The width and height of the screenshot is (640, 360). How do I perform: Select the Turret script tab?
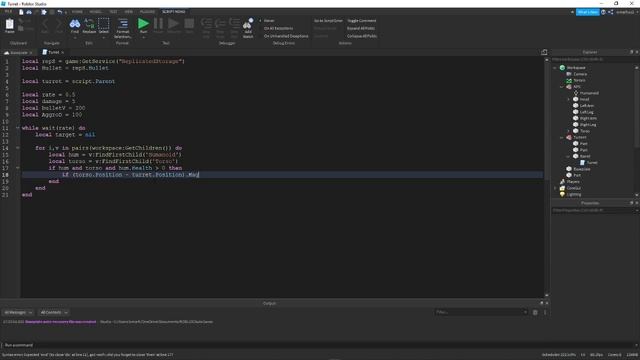[53, 52]
